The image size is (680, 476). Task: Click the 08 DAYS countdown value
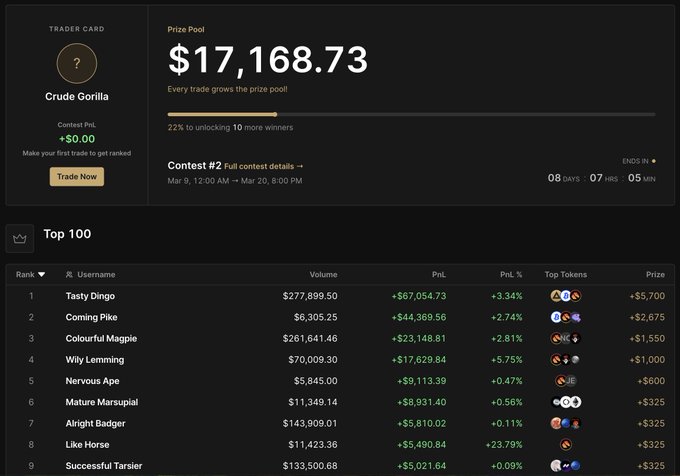coord(564,178)
